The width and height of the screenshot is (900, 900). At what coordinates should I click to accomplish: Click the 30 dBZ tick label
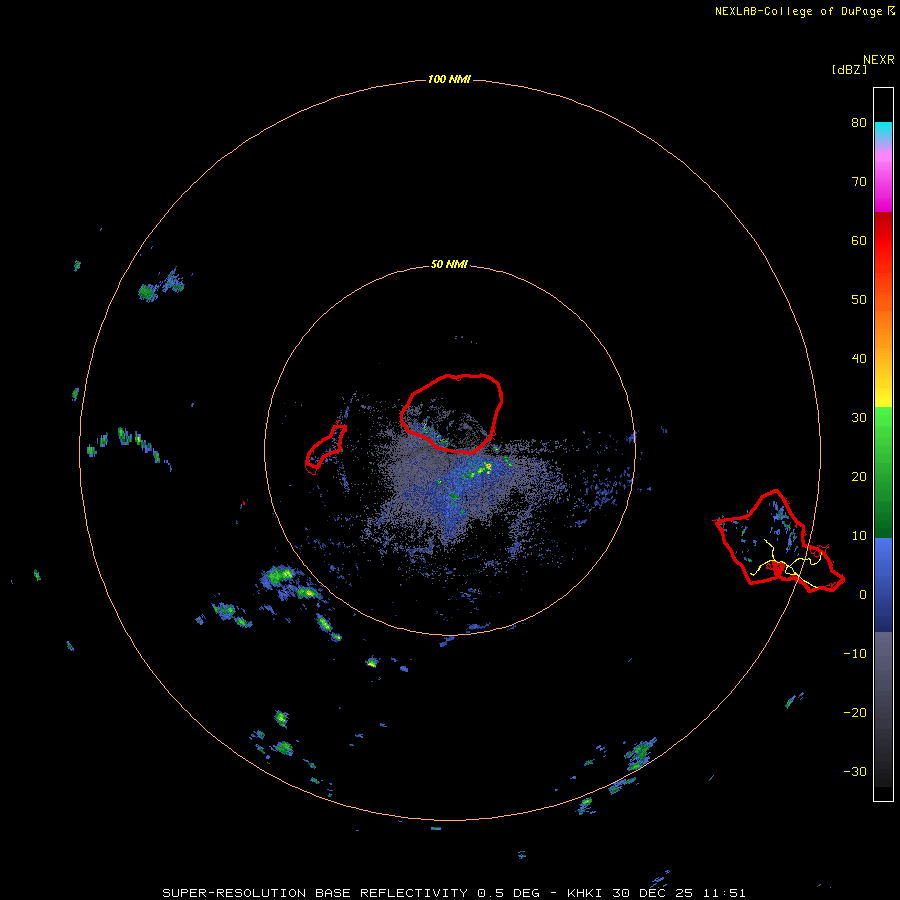pyautogui.click(x=859, y=418)
